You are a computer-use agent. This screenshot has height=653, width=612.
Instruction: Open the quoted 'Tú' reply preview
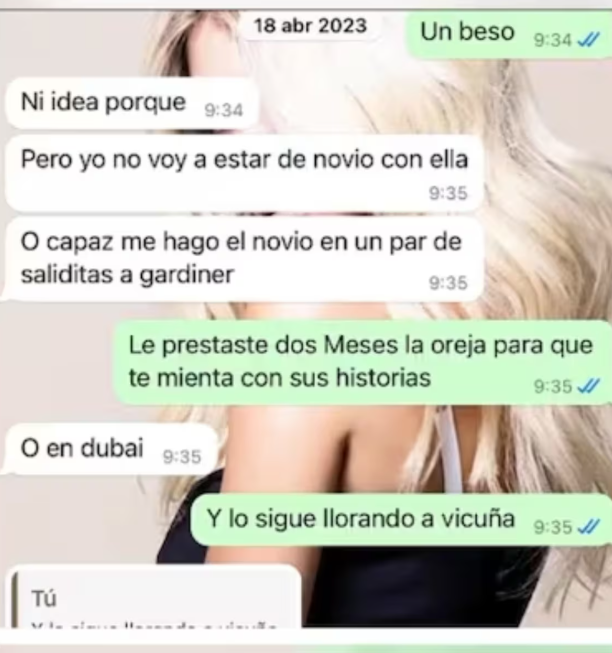(156, 598)
